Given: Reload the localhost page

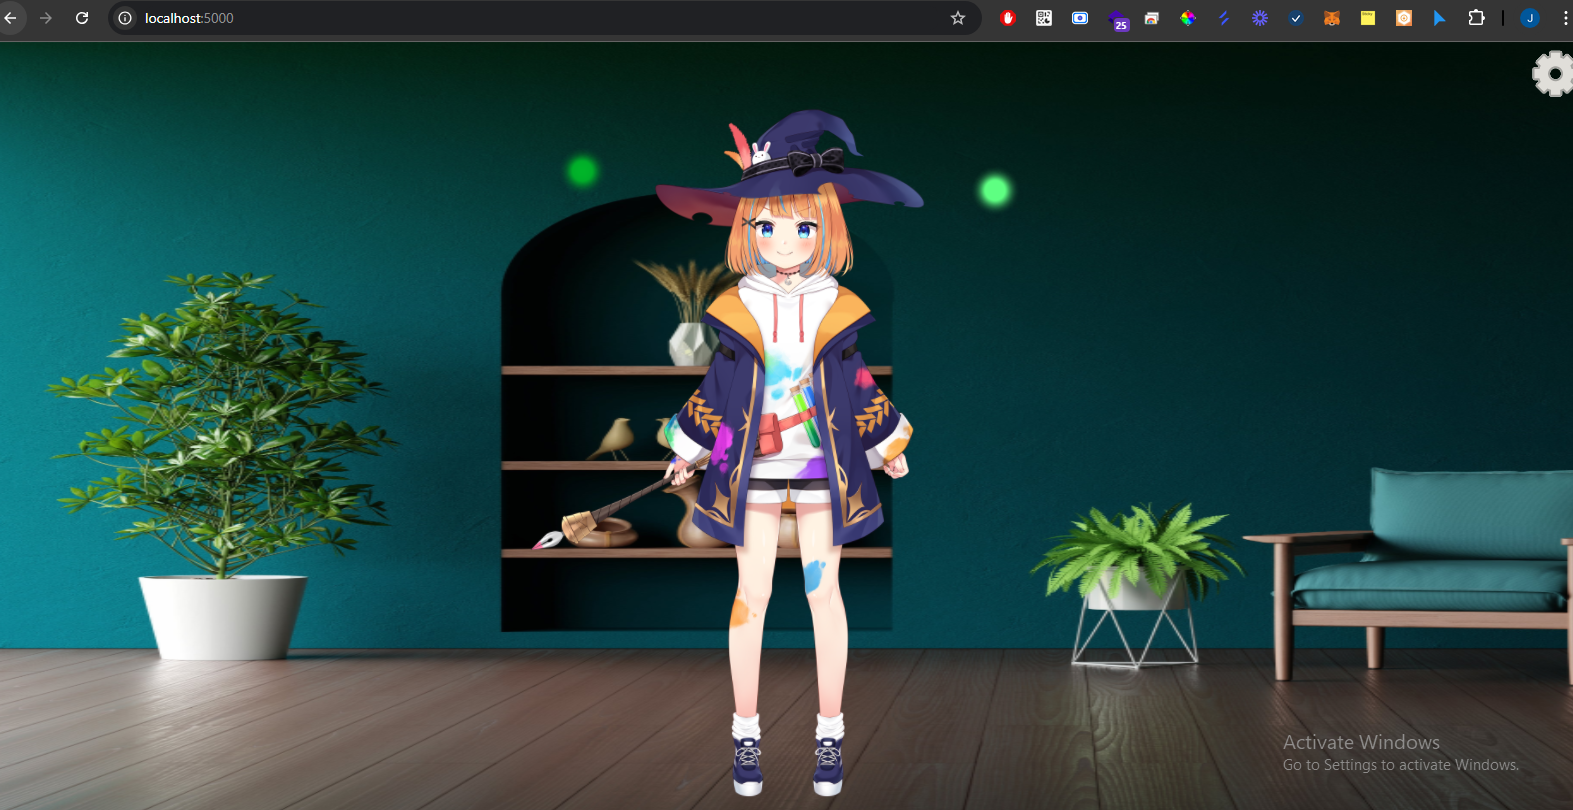Looking at the screenshot, I should pyautogui.click(x=82, y=18).
